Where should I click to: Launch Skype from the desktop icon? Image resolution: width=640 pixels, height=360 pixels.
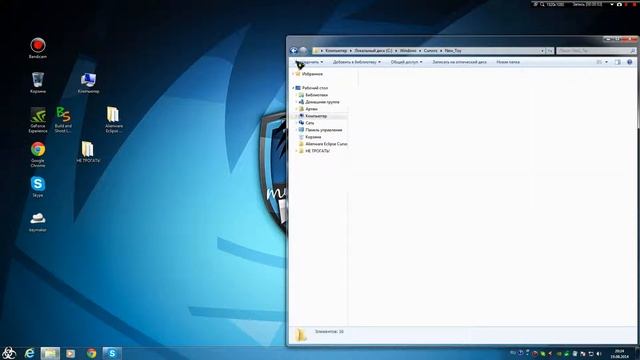38,187
